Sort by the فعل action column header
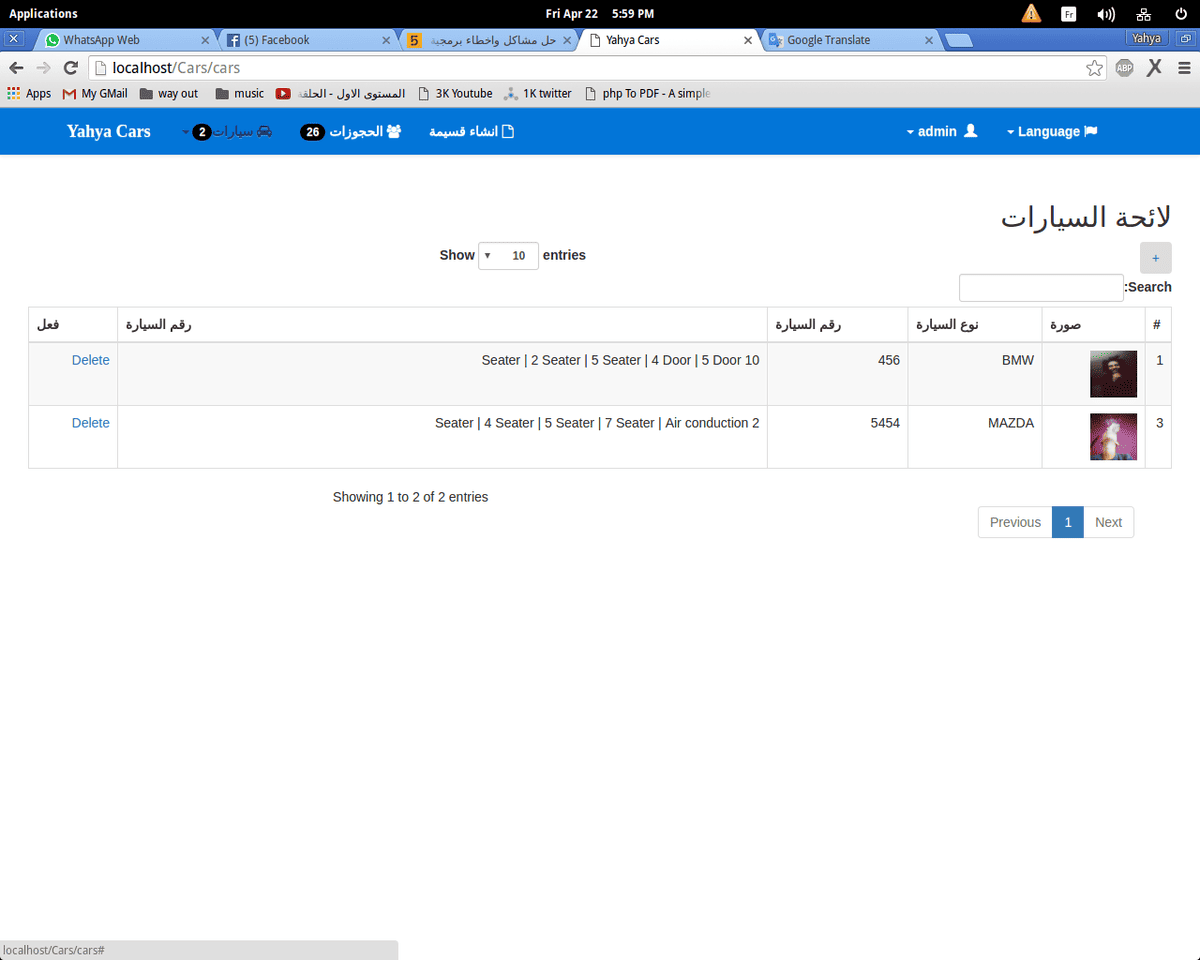1200x960 pixels. tap(73, 325)
